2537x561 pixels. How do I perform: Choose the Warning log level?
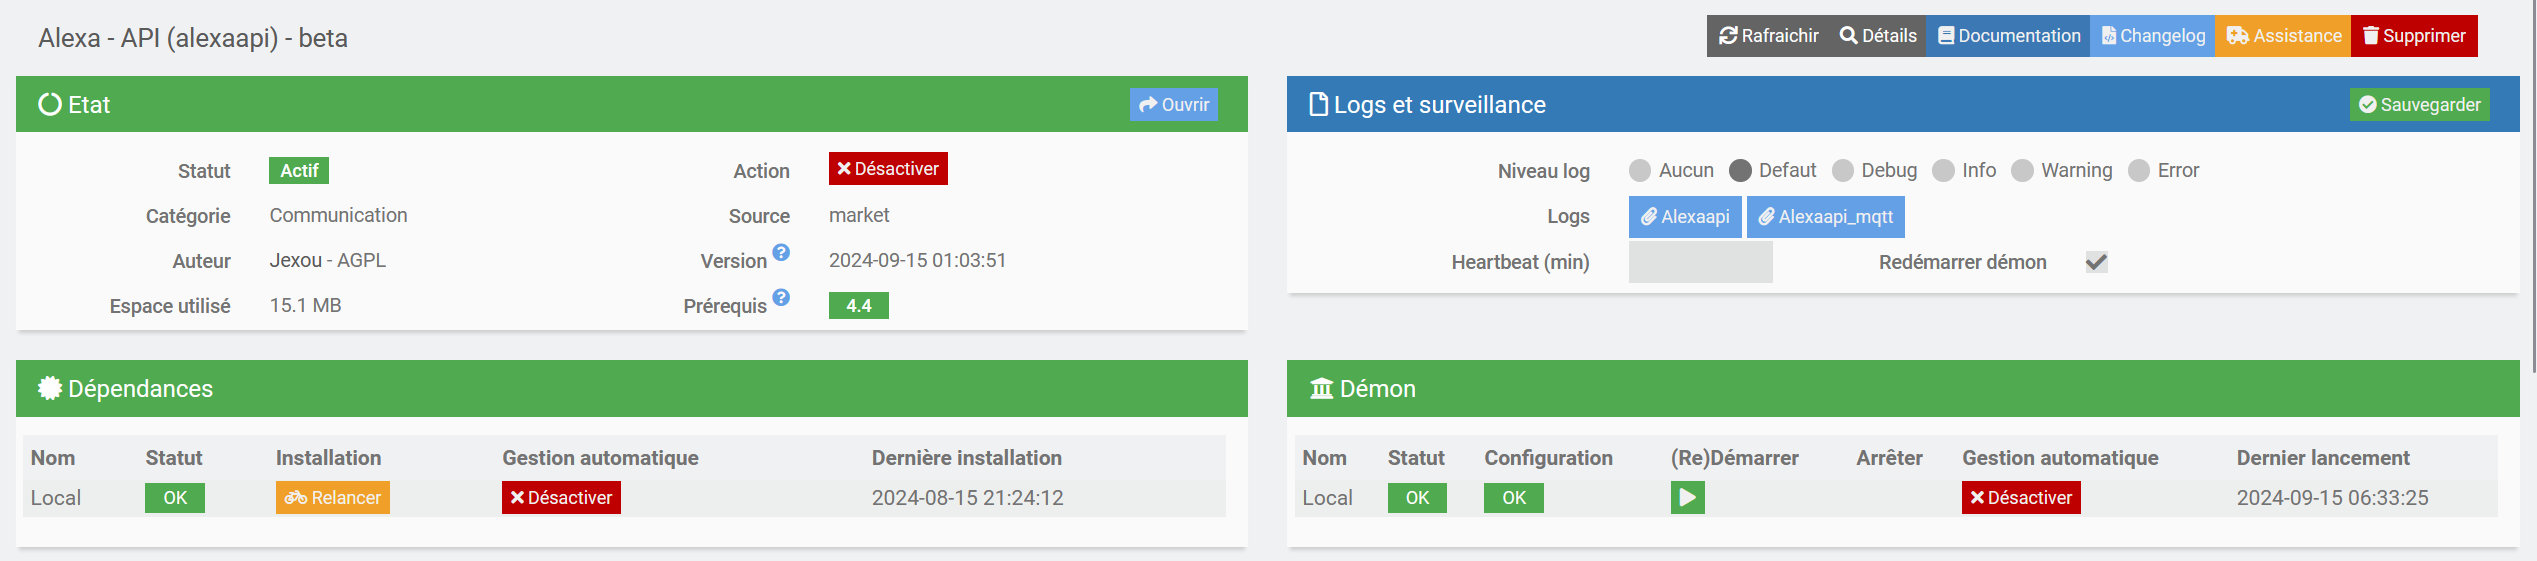tap(2022, 171)
